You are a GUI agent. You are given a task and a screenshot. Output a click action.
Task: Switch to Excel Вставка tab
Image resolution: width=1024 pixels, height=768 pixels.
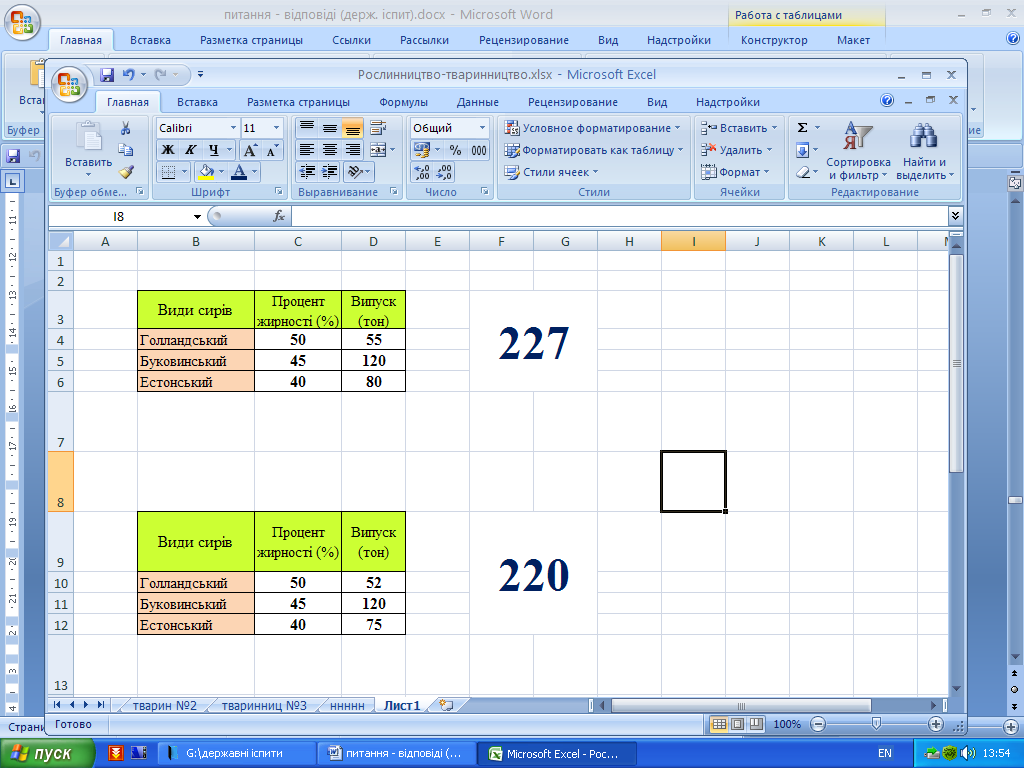coord(197,102)
